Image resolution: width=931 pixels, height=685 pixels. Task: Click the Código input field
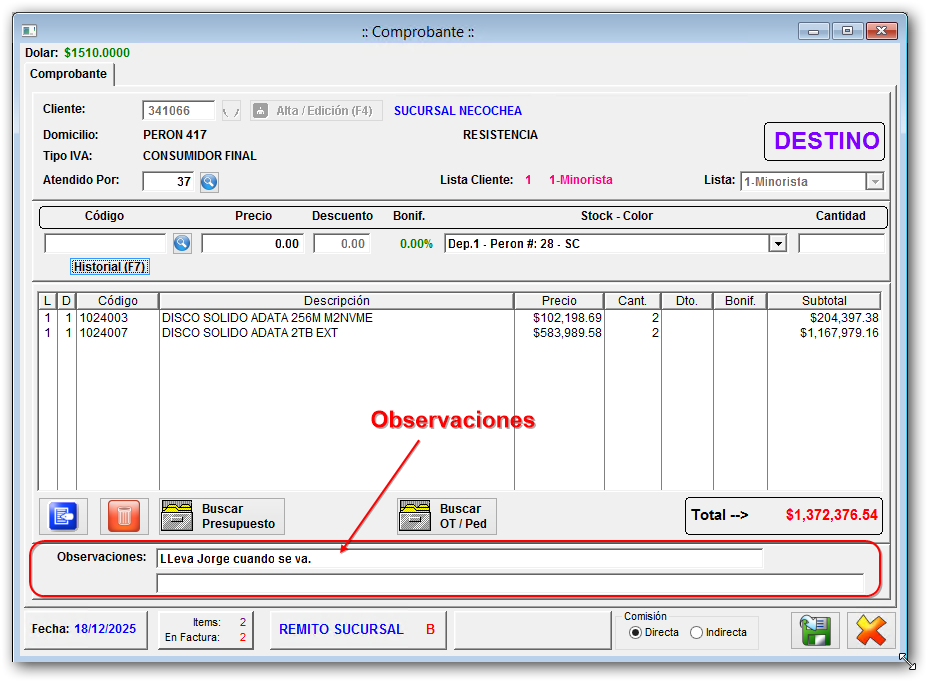pyautogui.click(x=105, y=243)
